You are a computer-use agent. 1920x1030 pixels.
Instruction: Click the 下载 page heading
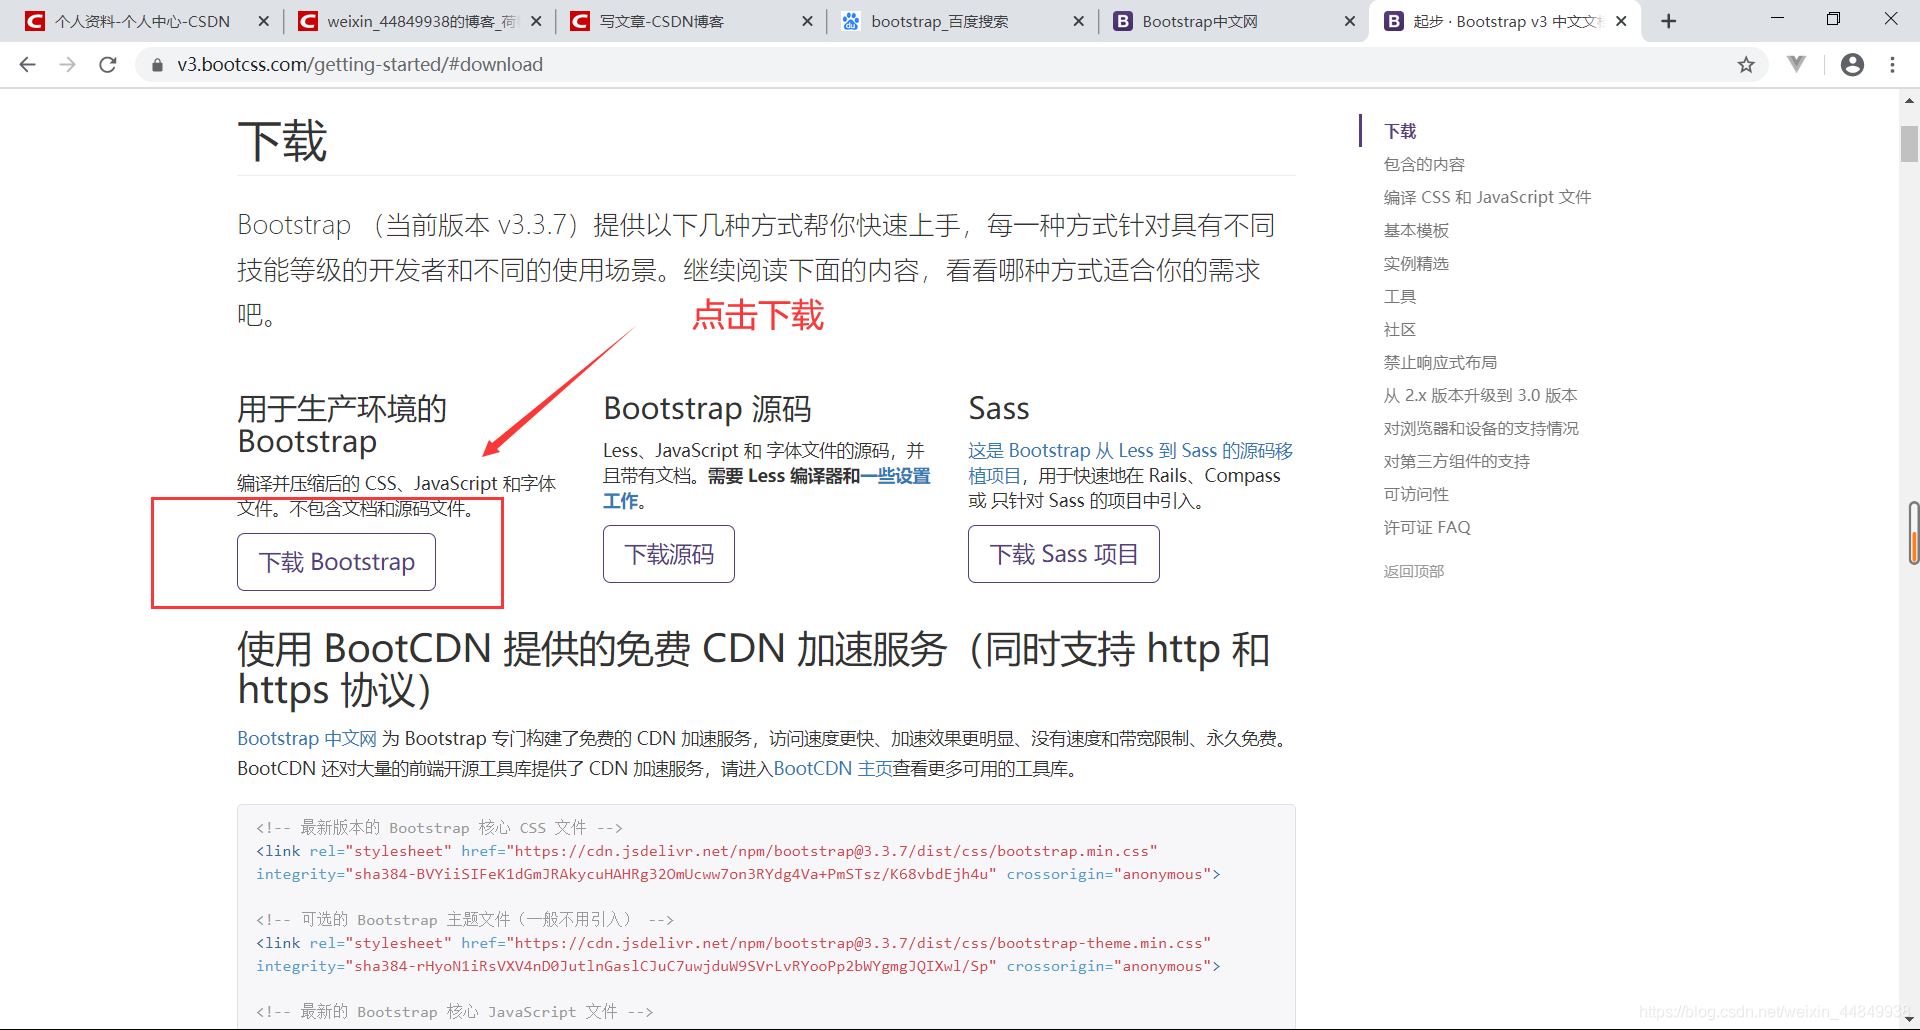tap(283, 141)
